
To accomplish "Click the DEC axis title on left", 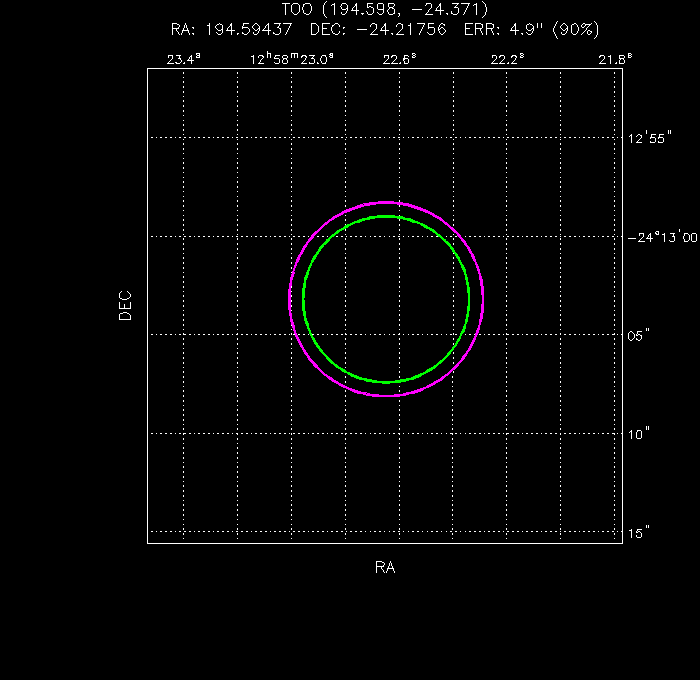I will [125, 305].
